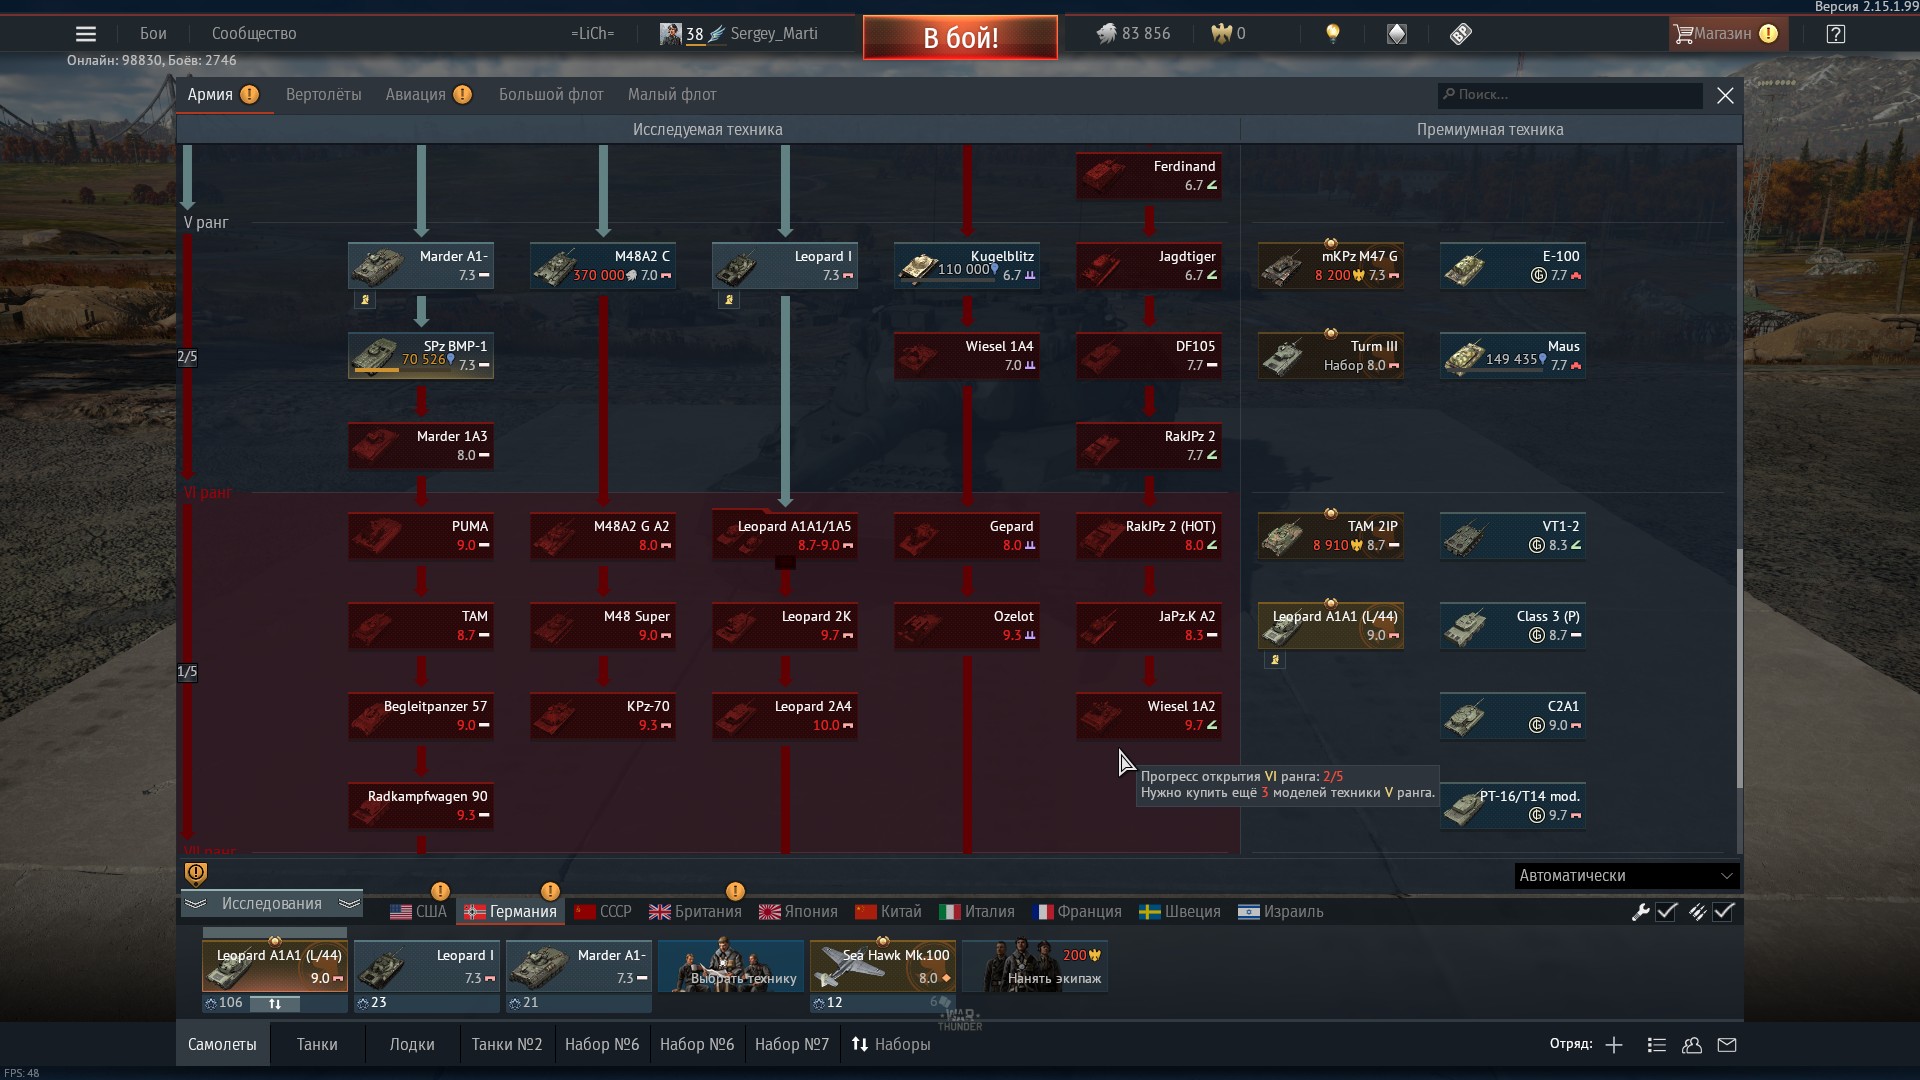Screen dimensions: 1920x1080
Task: Open the mail envelope icon
Action: (x=1727, y=1045)
